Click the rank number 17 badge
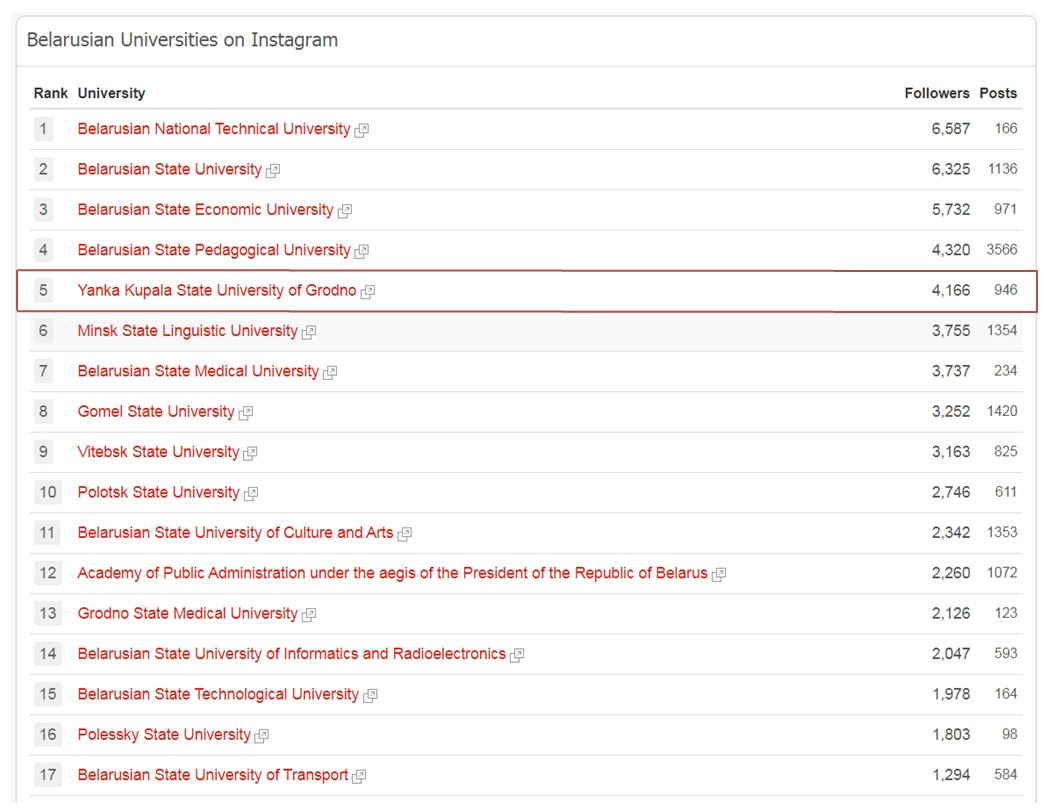The width and height of the screenshot is (1045, 811). [47, 775]
